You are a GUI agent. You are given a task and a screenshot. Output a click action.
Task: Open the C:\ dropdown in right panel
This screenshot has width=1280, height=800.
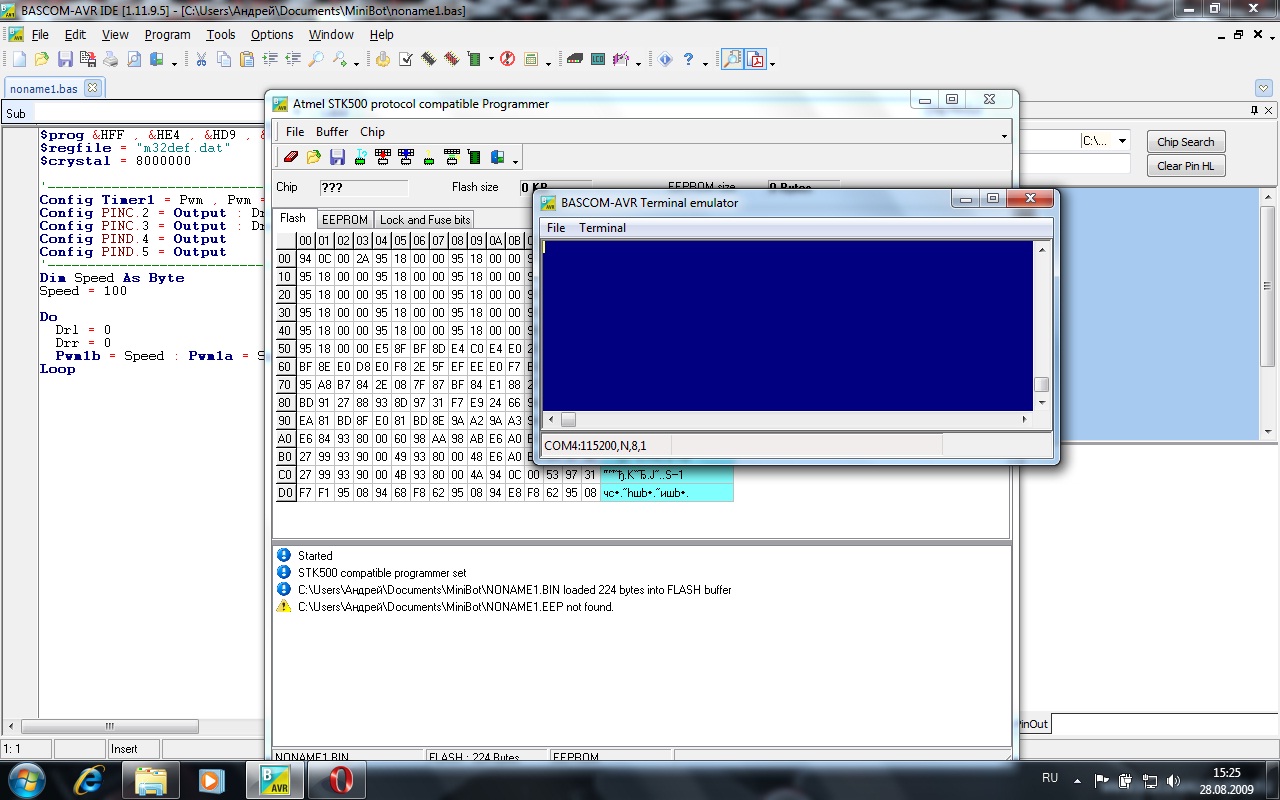(1122, 141)
